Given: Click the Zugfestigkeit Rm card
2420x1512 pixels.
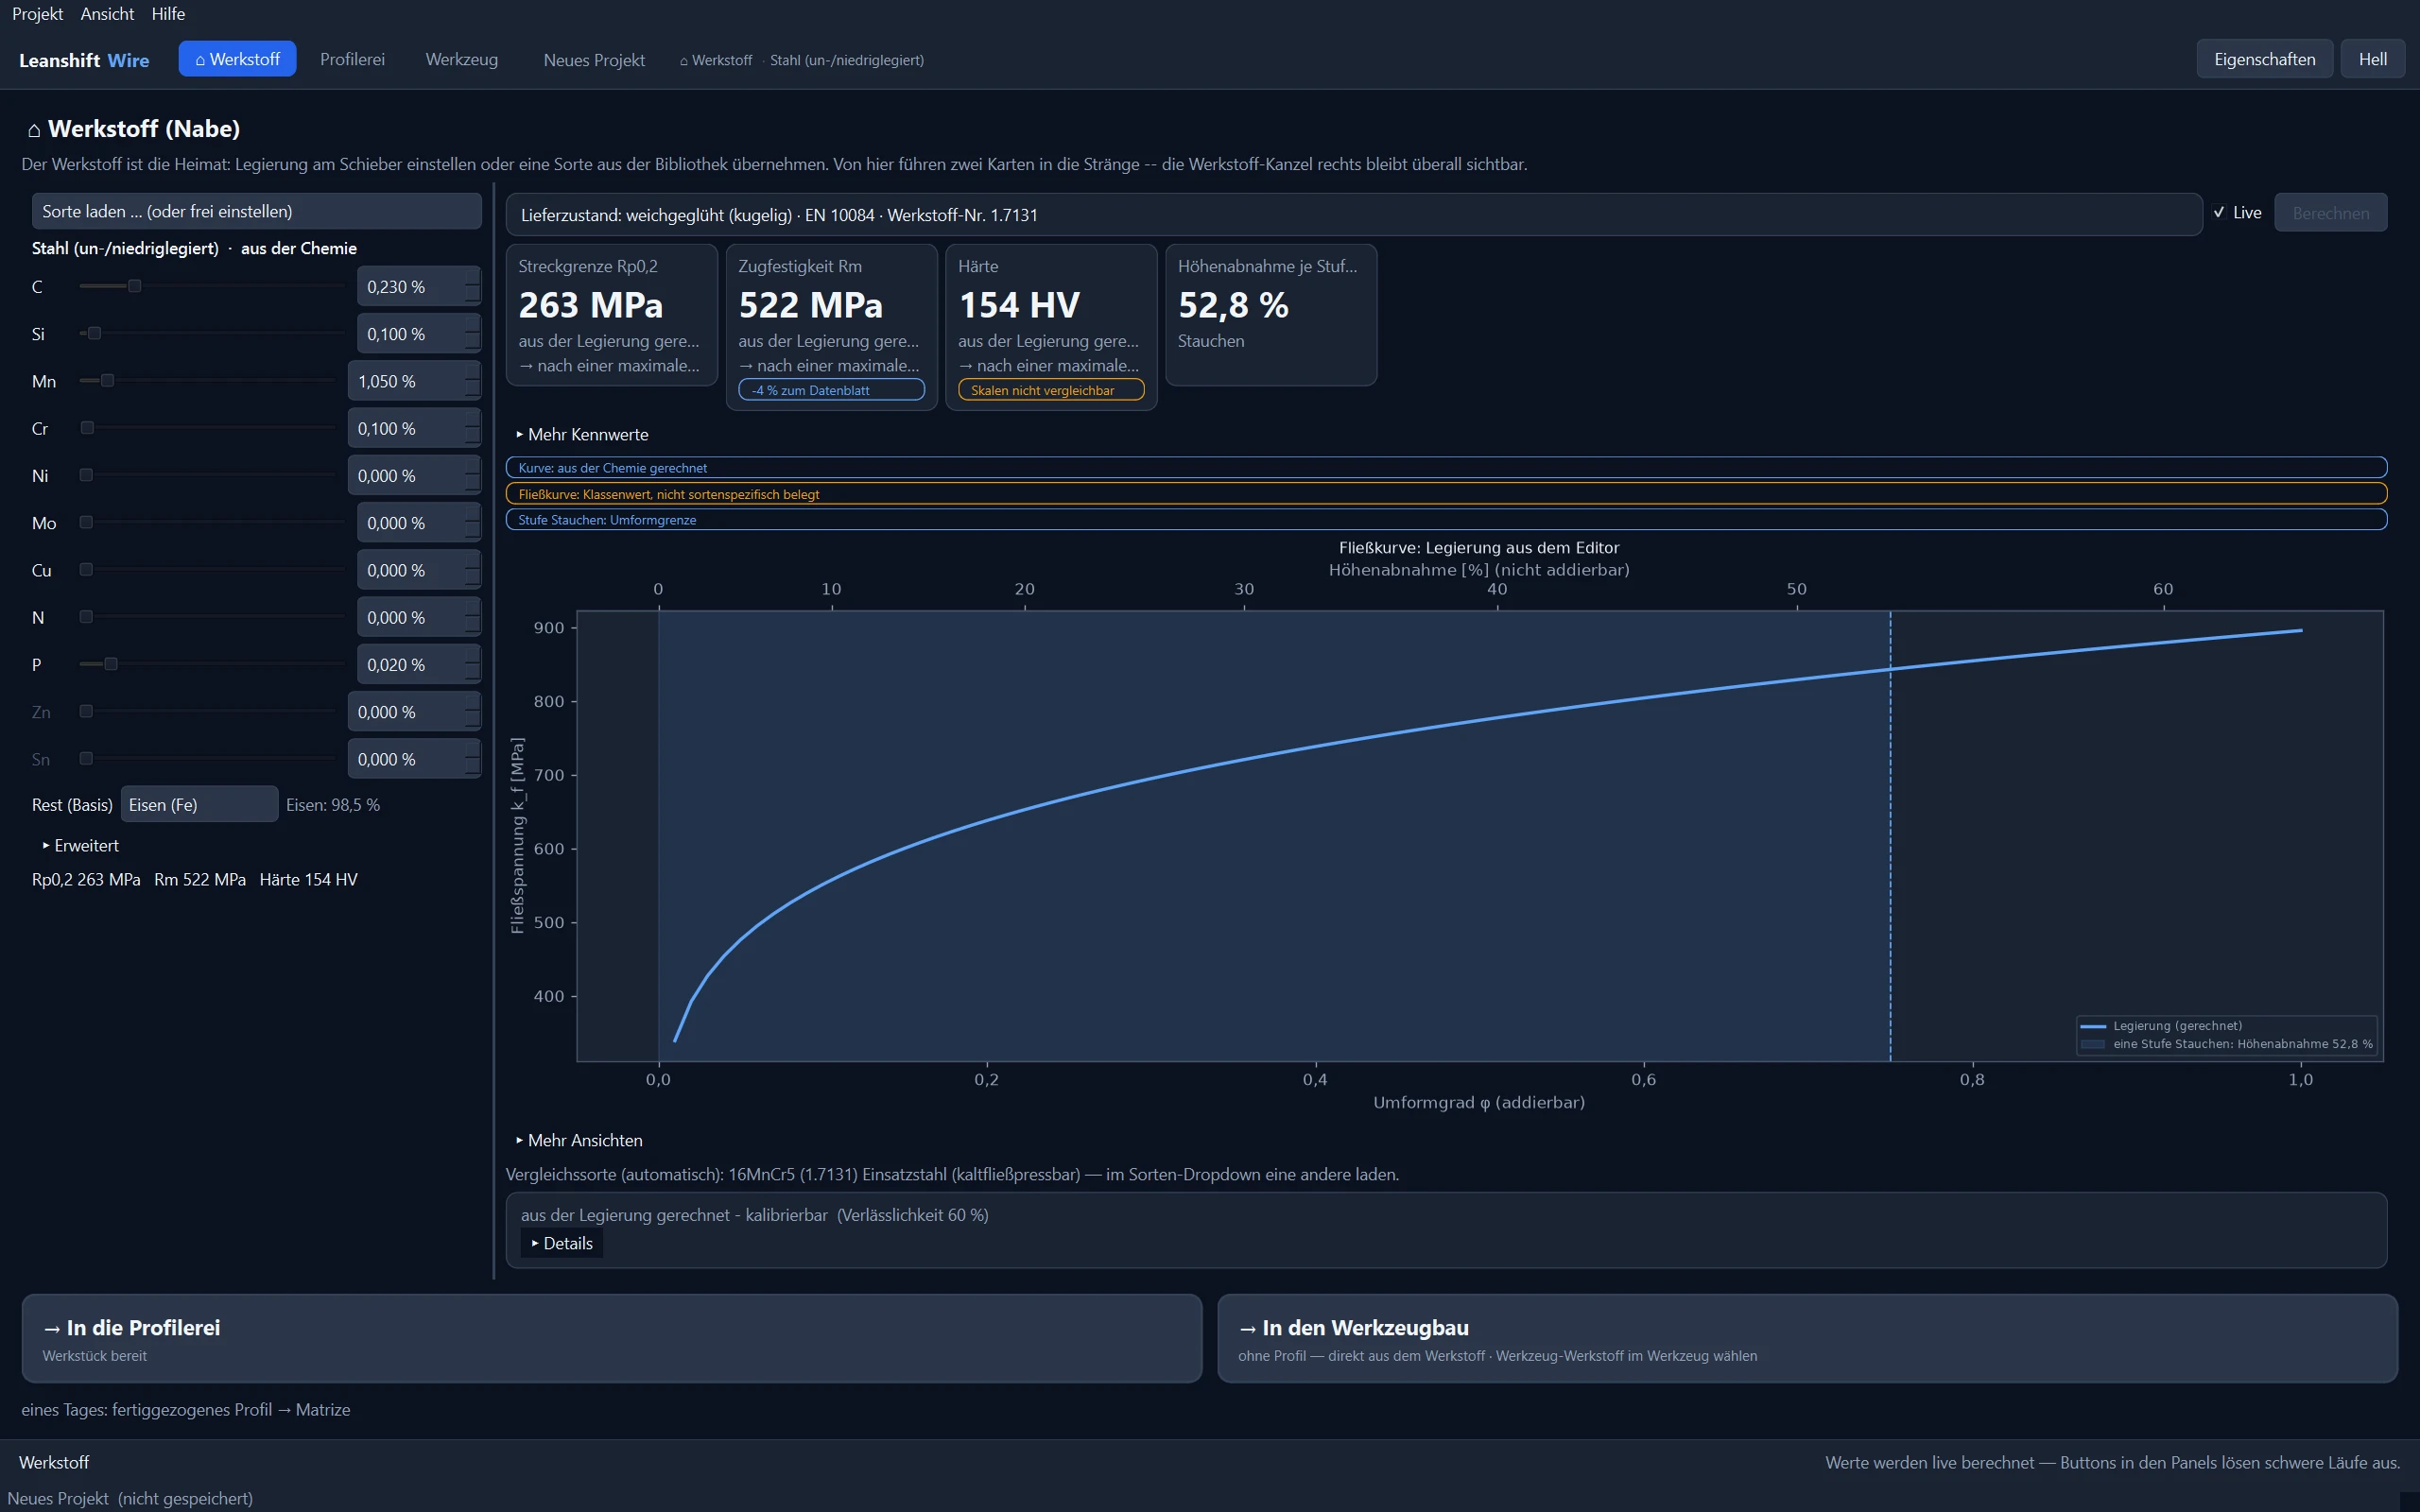Looking at the screenshot, I should pos(831,327).
